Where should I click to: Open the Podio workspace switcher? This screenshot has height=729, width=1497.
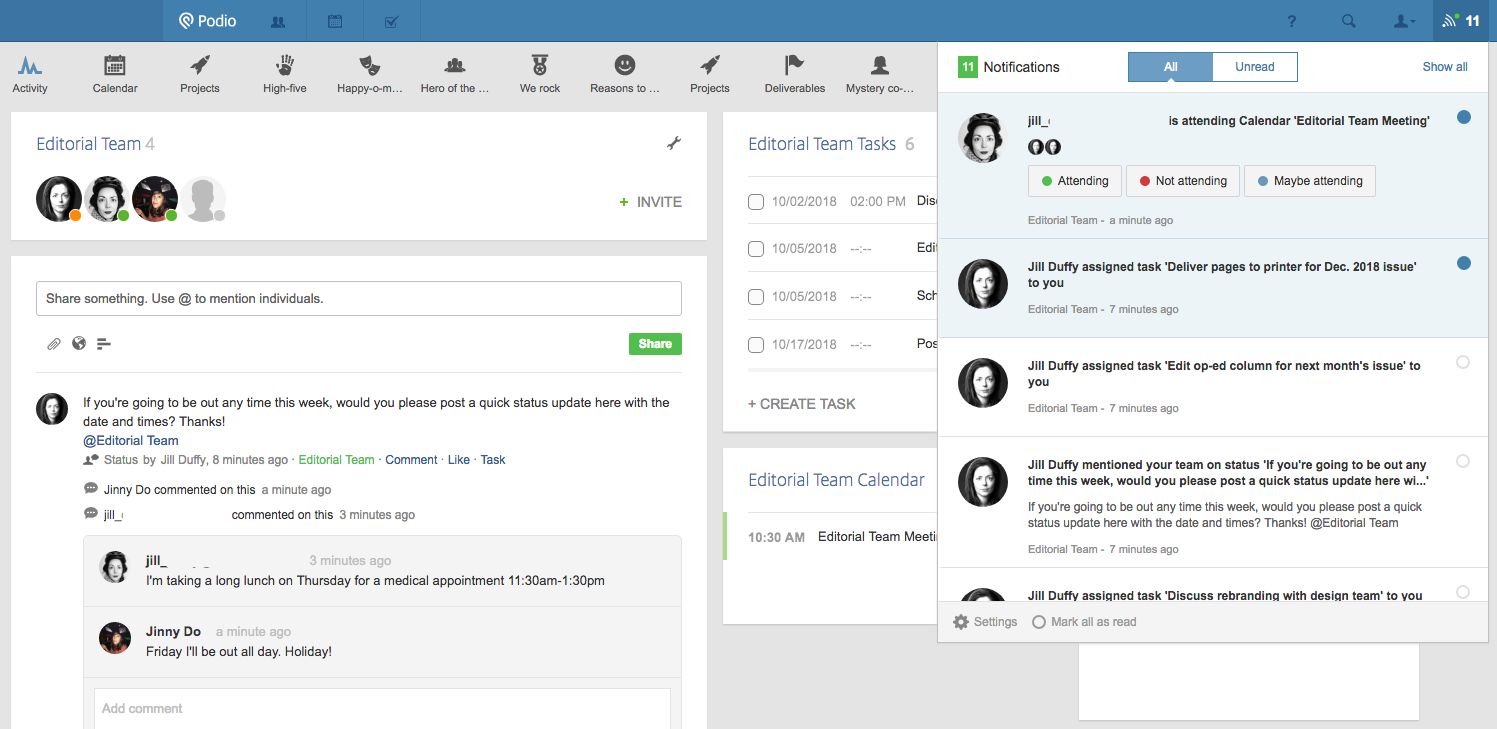208,21
